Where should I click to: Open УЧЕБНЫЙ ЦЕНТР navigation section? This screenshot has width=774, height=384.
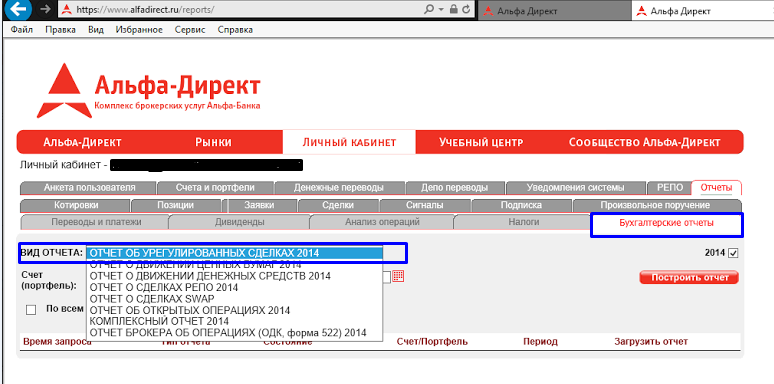coord(481,142)
